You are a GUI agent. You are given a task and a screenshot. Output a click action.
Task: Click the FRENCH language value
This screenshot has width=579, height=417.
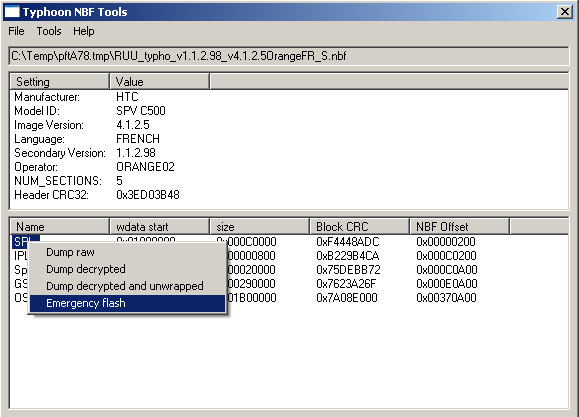138,139
